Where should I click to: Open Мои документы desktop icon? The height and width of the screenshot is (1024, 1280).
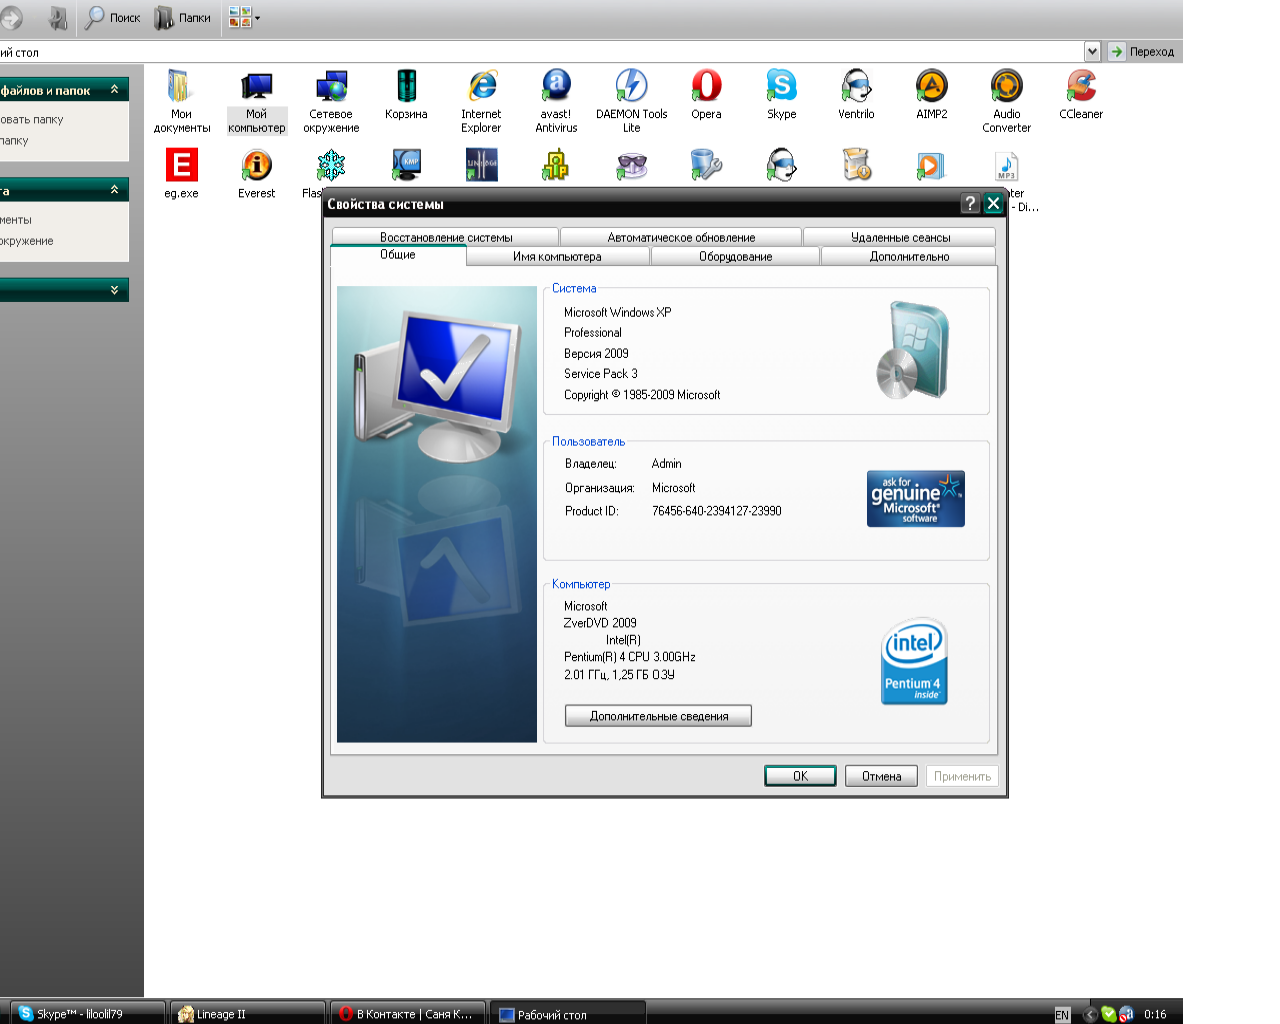coord(181,100)
